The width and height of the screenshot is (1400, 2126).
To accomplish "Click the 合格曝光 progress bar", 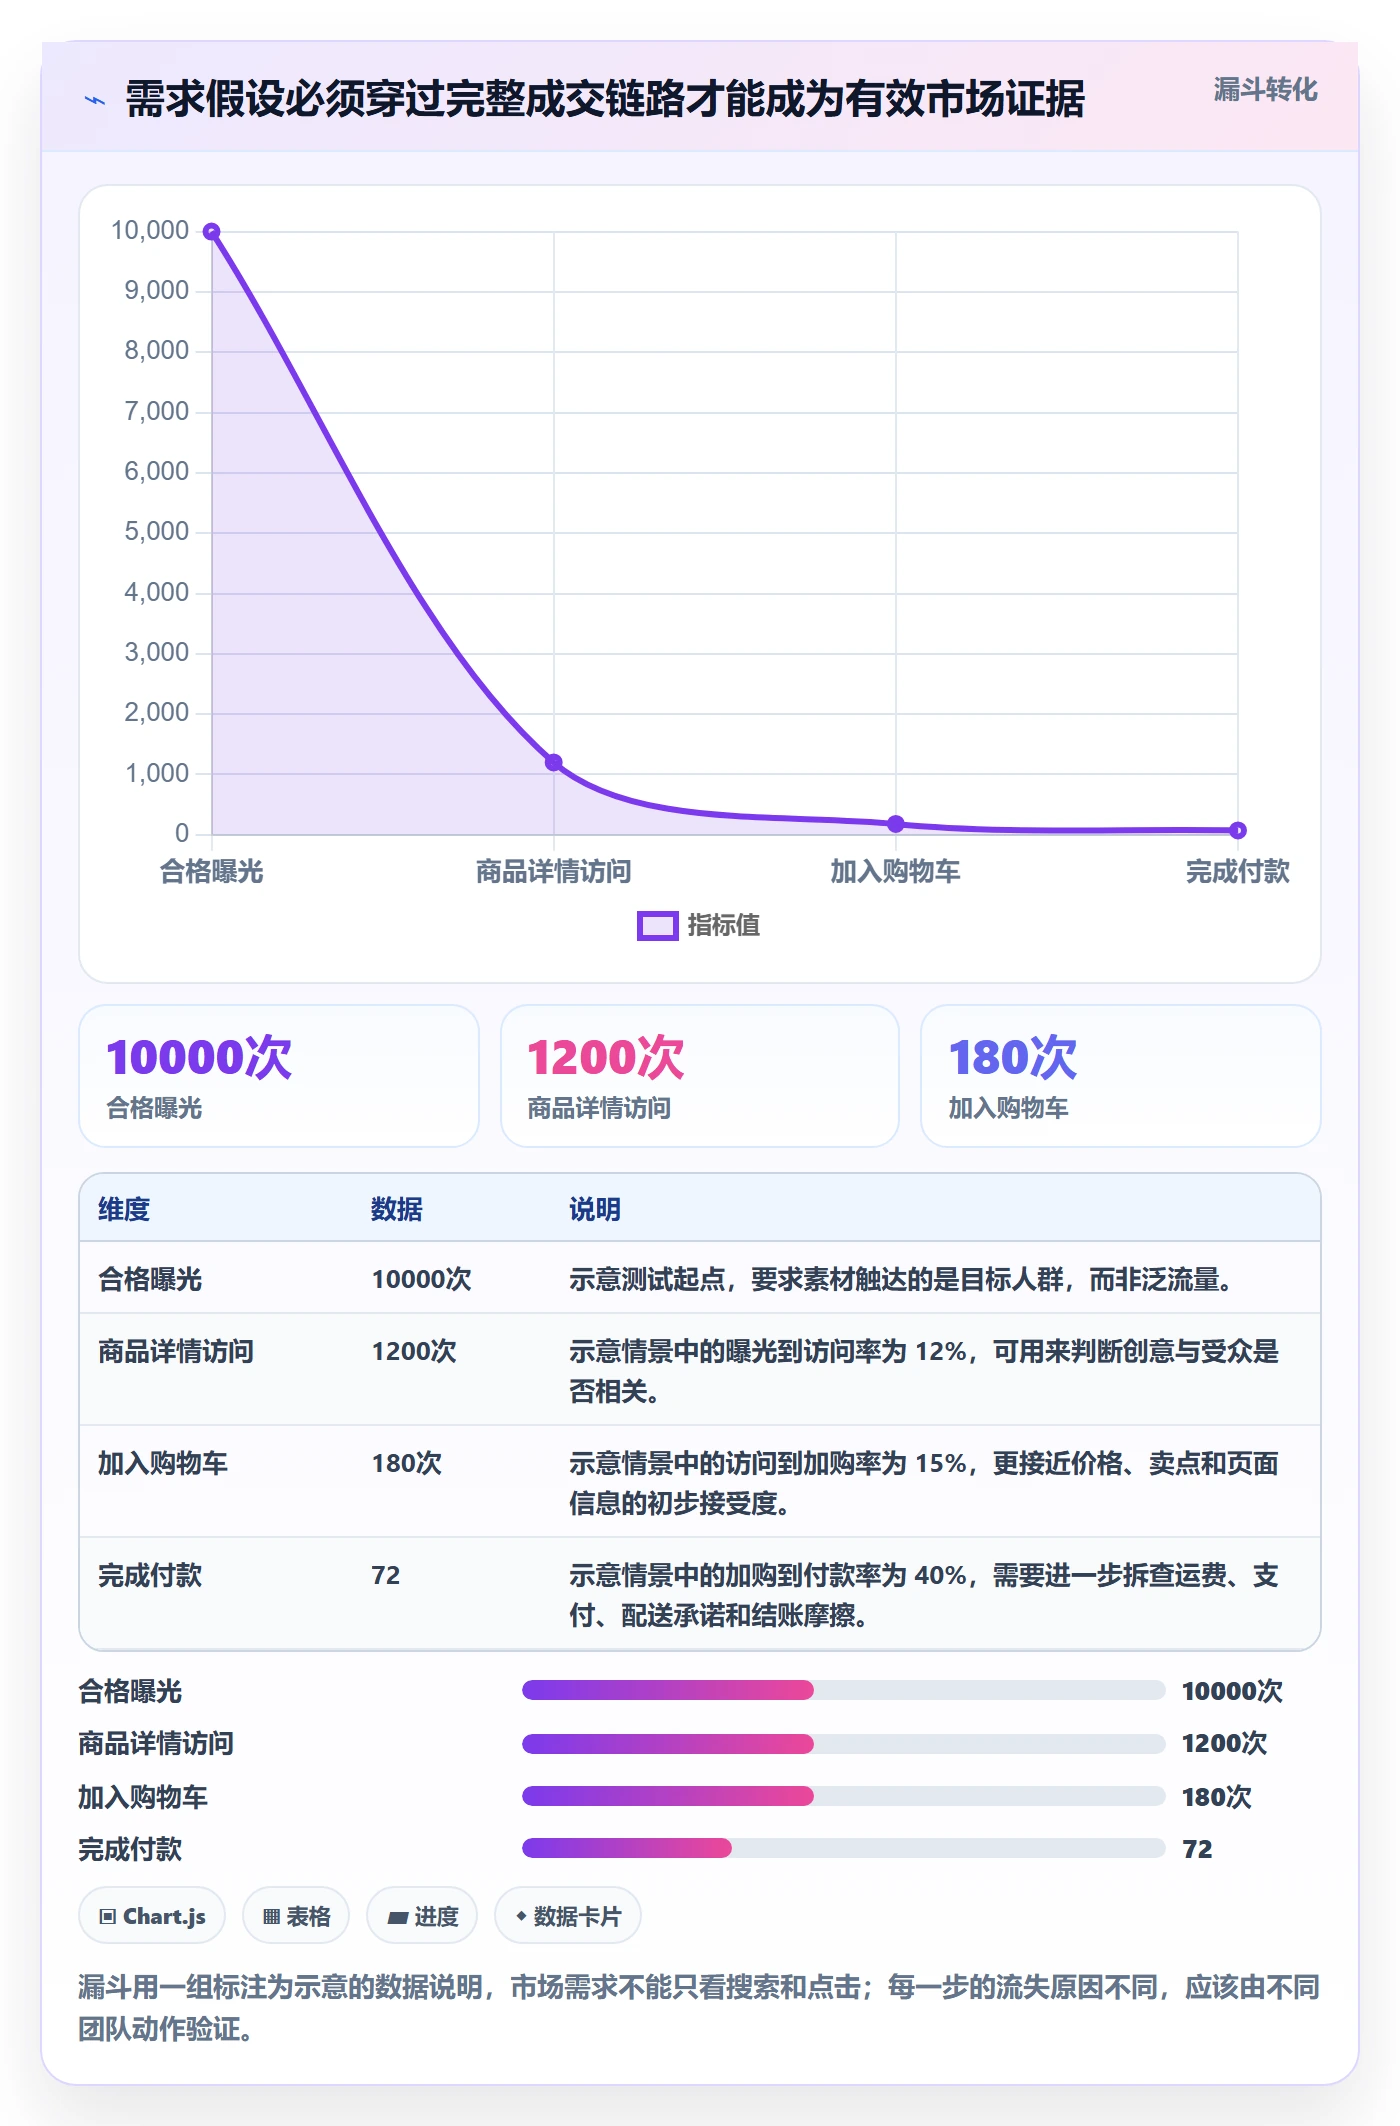I will [844, 1690].
